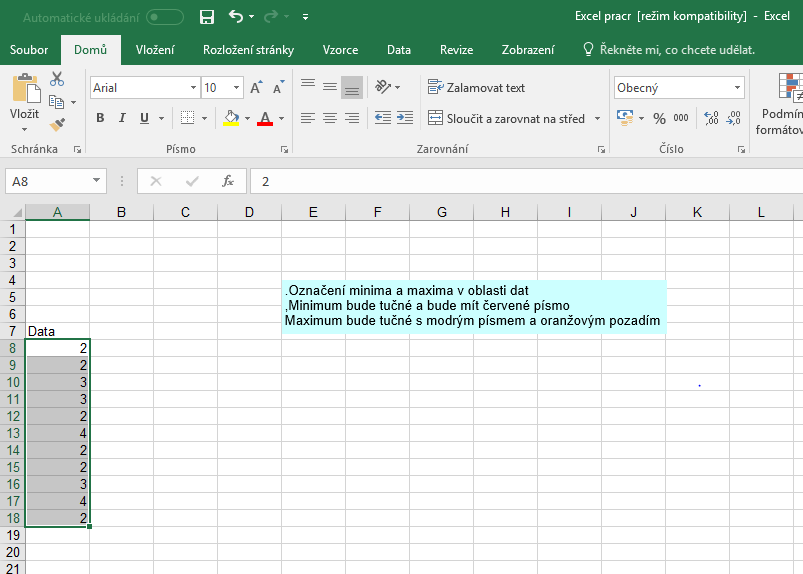Click the Save icon in the title bar
This screenshot has width=803, height=574.
coord(207,17)
